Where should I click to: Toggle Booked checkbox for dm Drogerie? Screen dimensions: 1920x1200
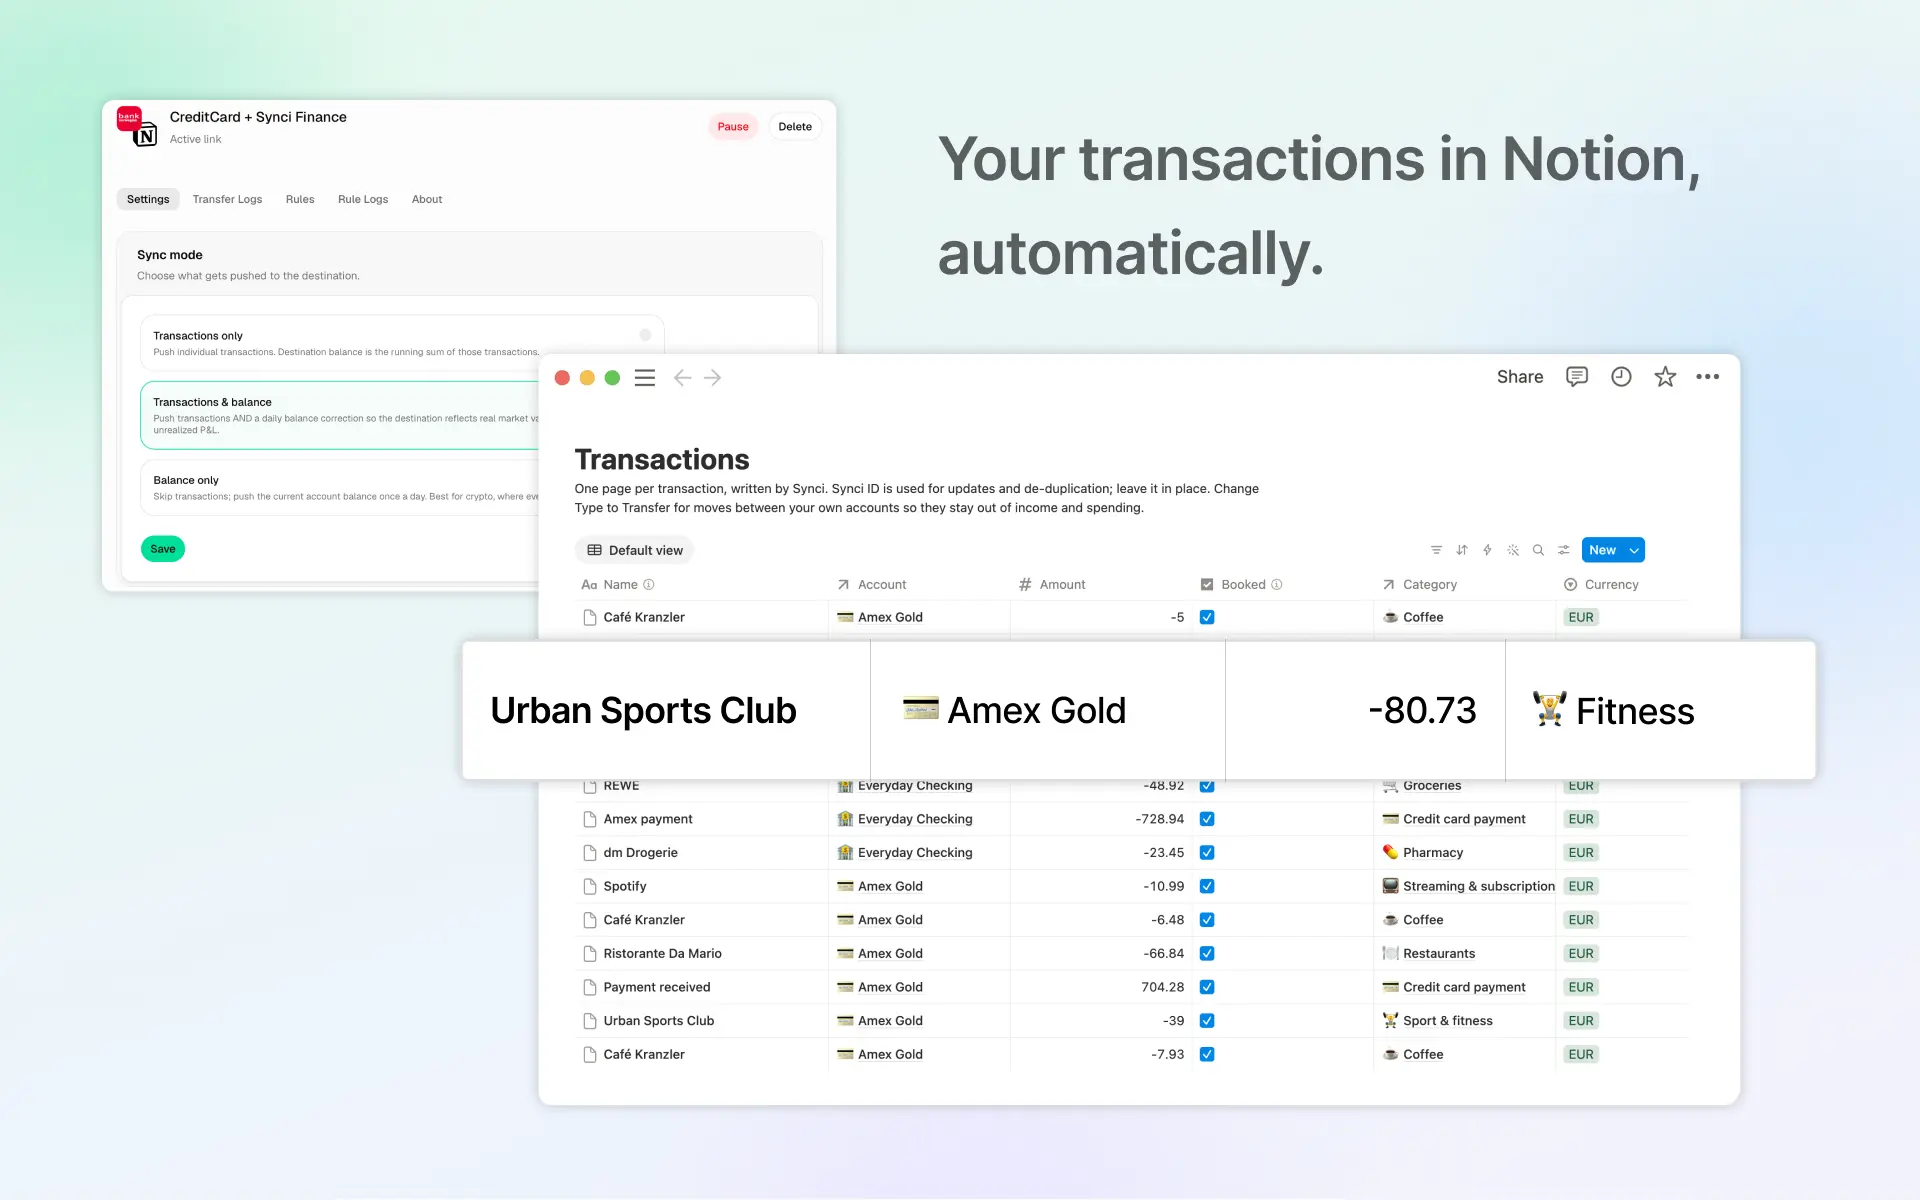1207,853
